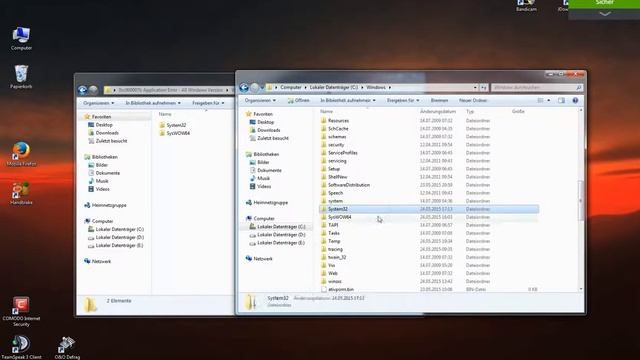Open the Computer desktop icon

pos(21,39)
